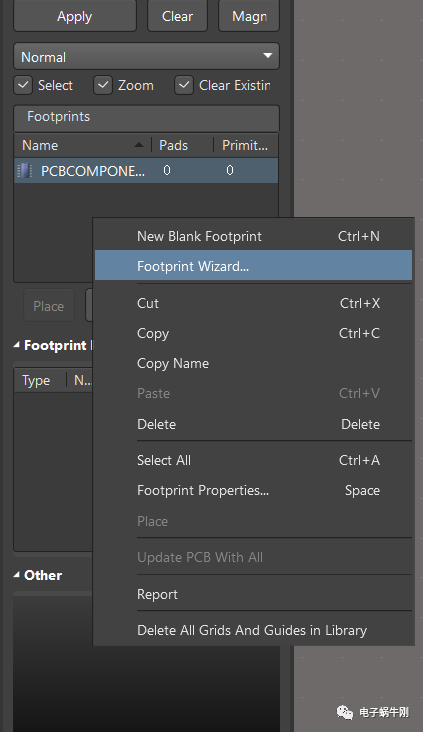Collapse the Other section triangle
423x732 pixels.
click(x=16, y=575)
